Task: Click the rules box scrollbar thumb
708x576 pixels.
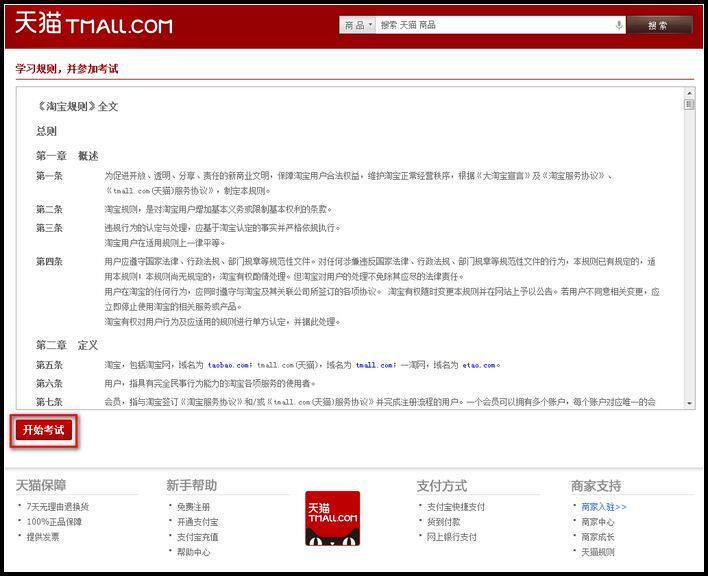Action: click(x=689, y=105)
